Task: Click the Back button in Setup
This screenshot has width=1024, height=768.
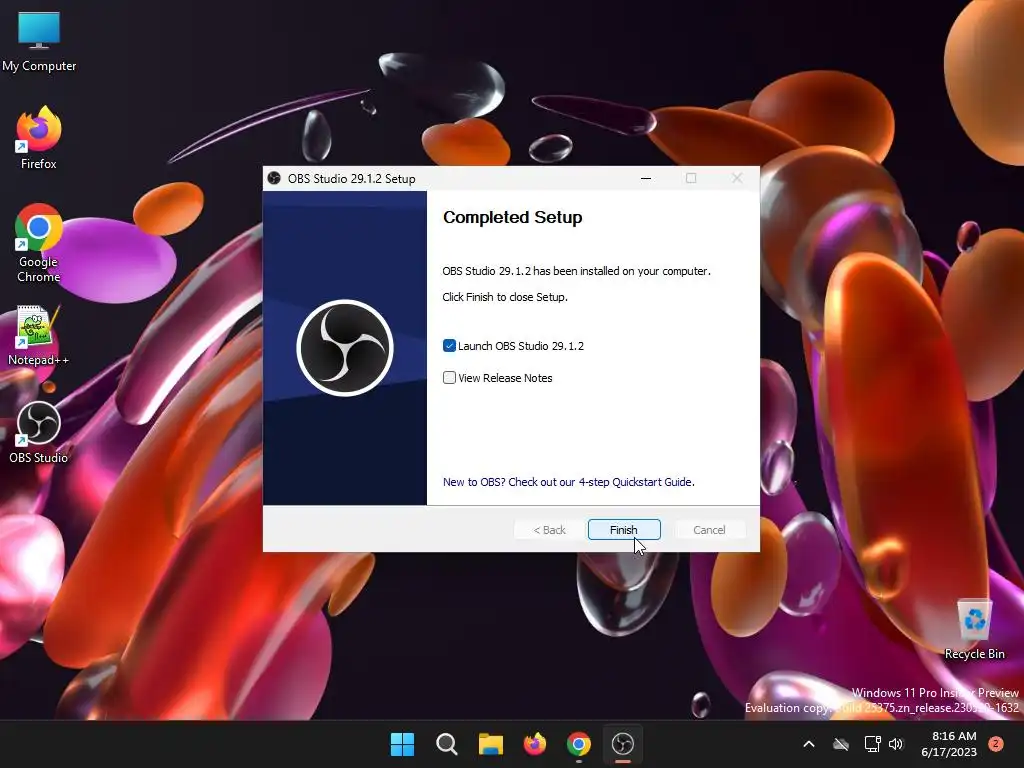Action: pos(549,530)
